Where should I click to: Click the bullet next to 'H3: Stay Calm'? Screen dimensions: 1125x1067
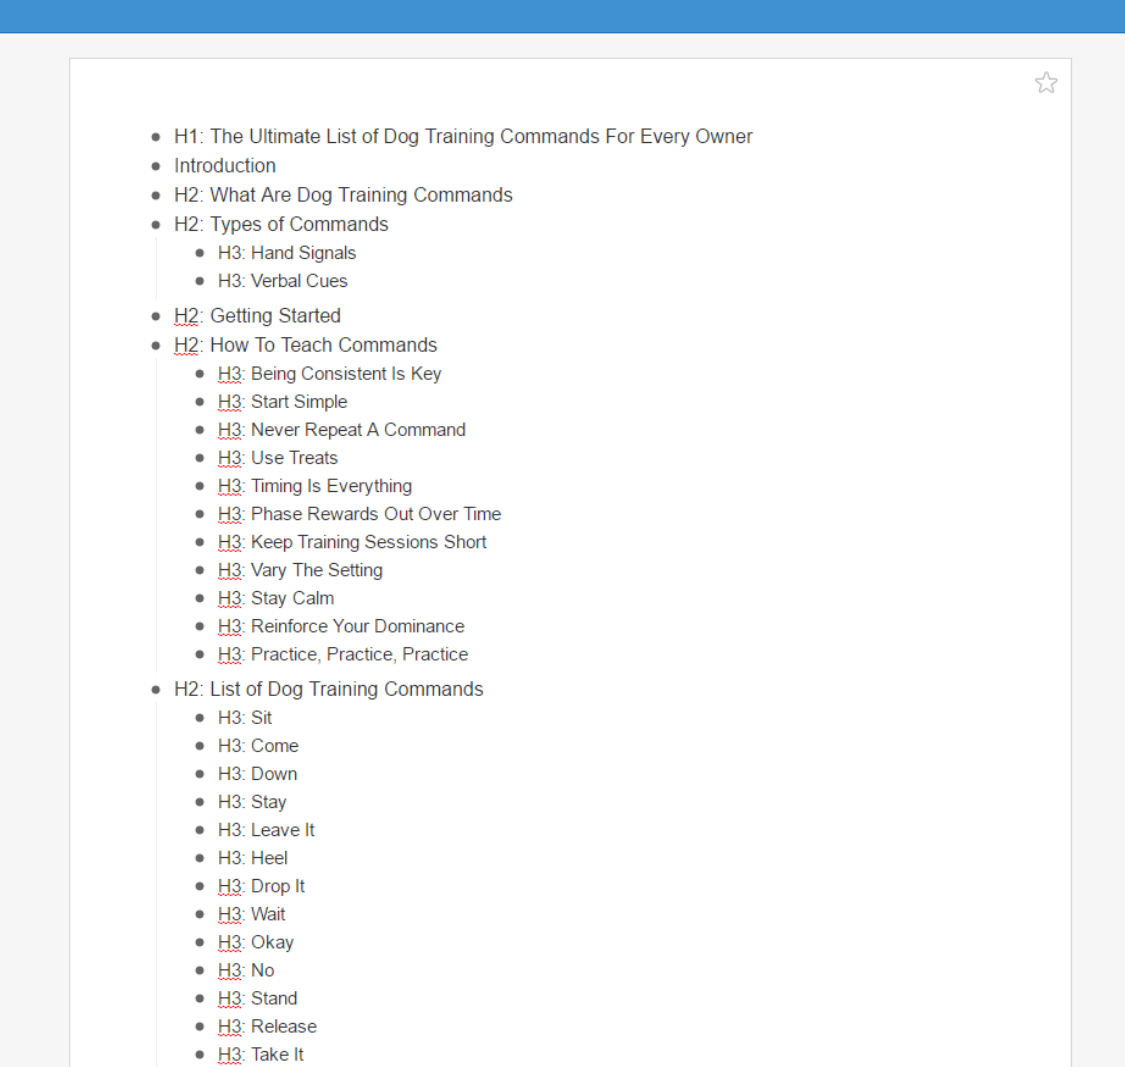(200, 599)
